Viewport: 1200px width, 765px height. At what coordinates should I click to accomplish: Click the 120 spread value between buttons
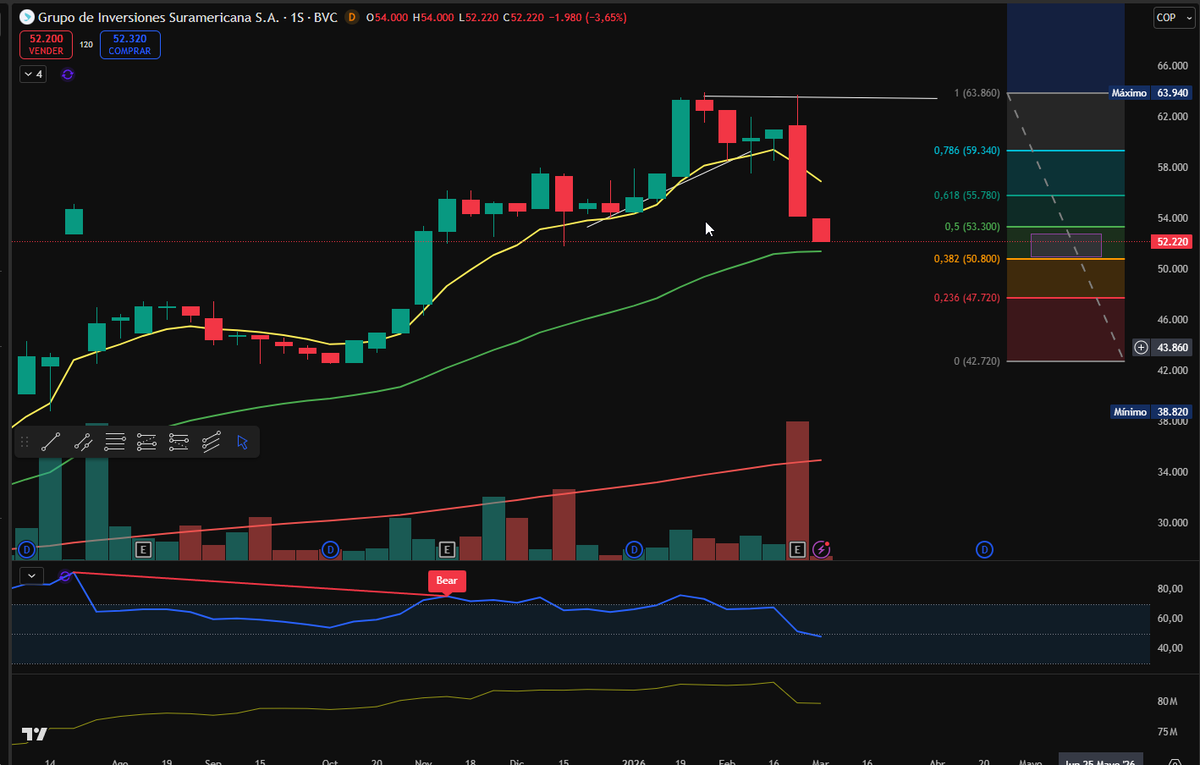pyautogui.click(x=87, y=44)
